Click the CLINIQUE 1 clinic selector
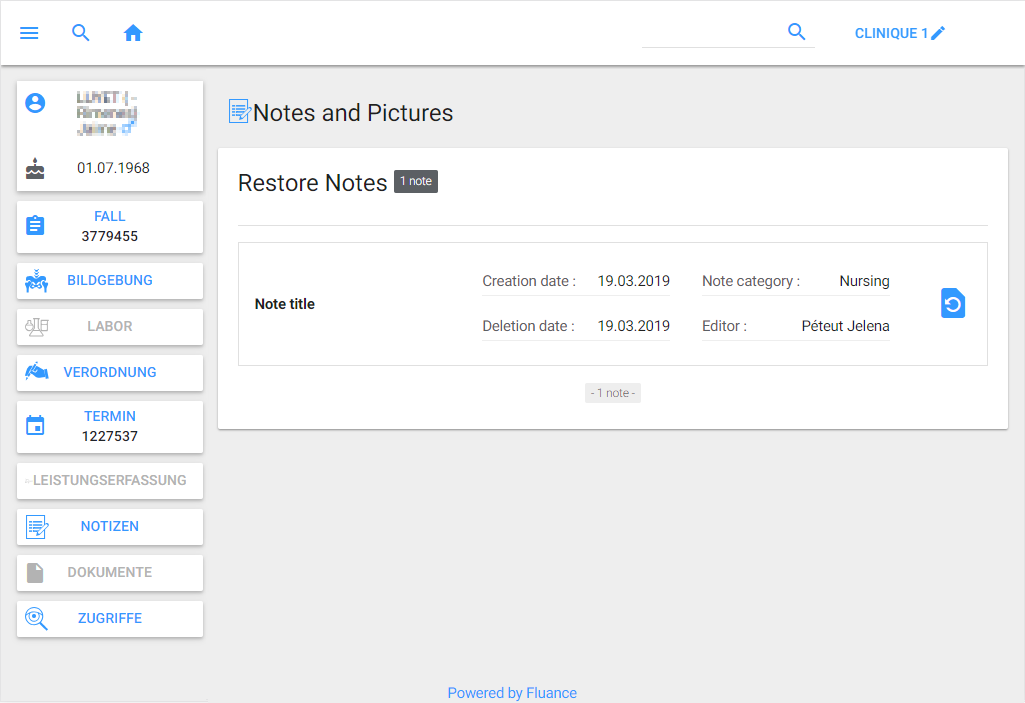The width and height of the screenshot is (1025, 703). (x=890, y=33)
